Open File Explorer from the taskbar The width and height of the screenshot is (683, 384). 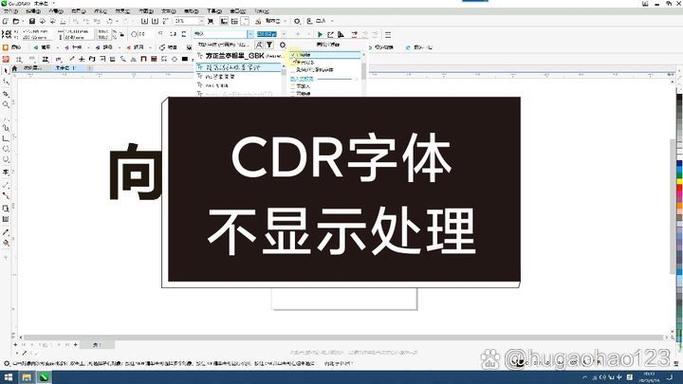(x=27, y=377)
